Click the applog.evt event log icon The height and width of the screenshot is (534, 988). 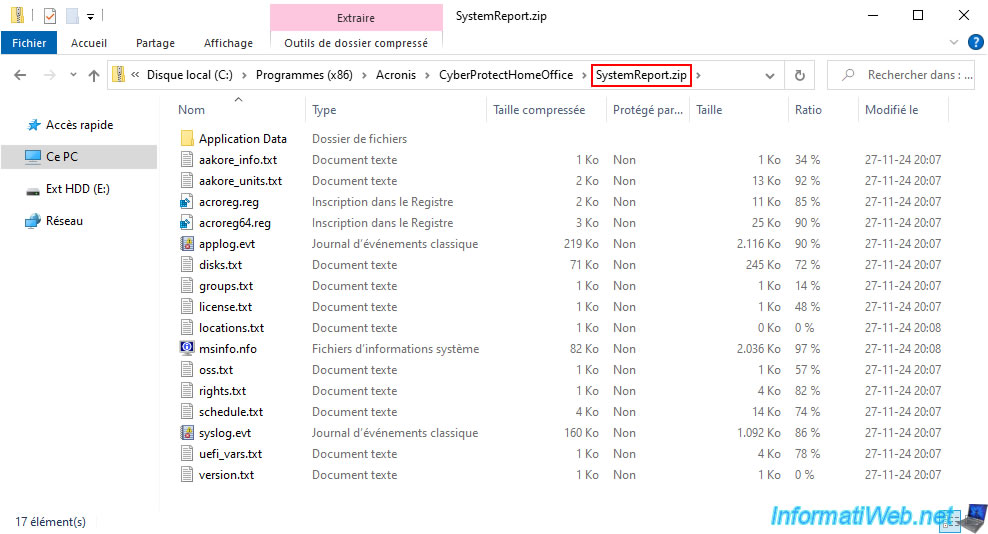tap(187, 243)
